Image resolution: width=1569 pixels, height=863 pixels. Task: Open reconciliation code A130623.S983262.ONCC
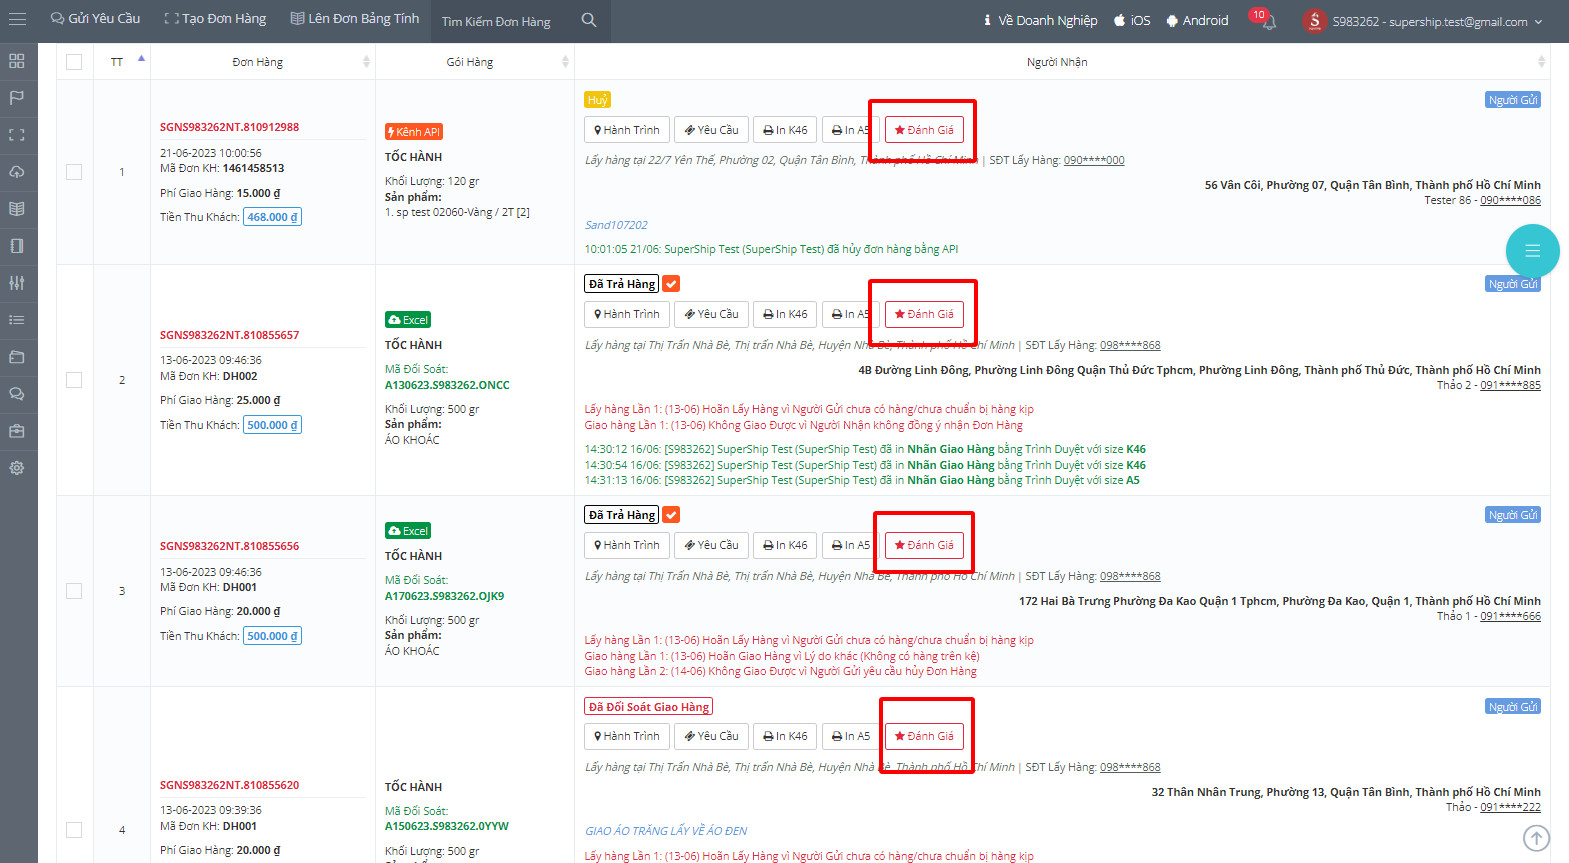click(x=447, y=385)
